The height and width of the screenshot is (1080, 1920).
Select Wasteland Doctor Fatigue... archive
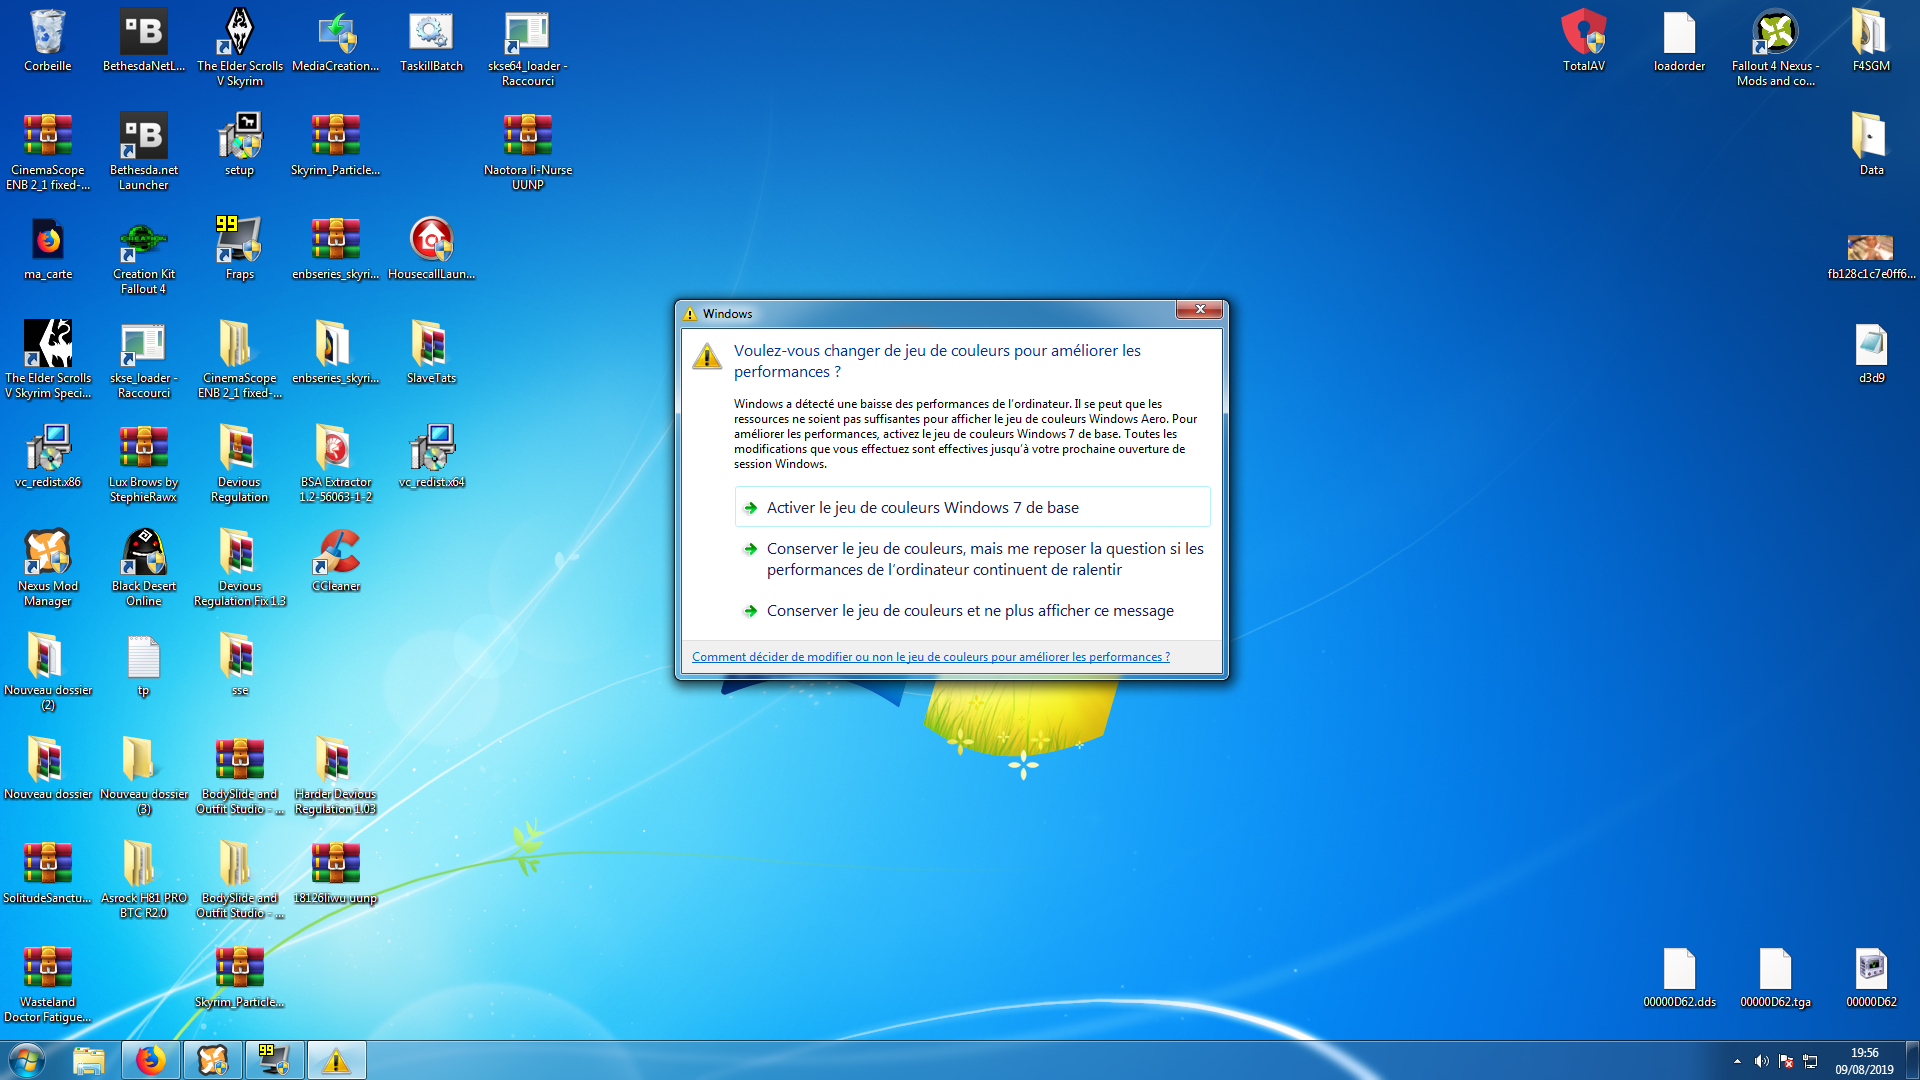tap(47, 983)
